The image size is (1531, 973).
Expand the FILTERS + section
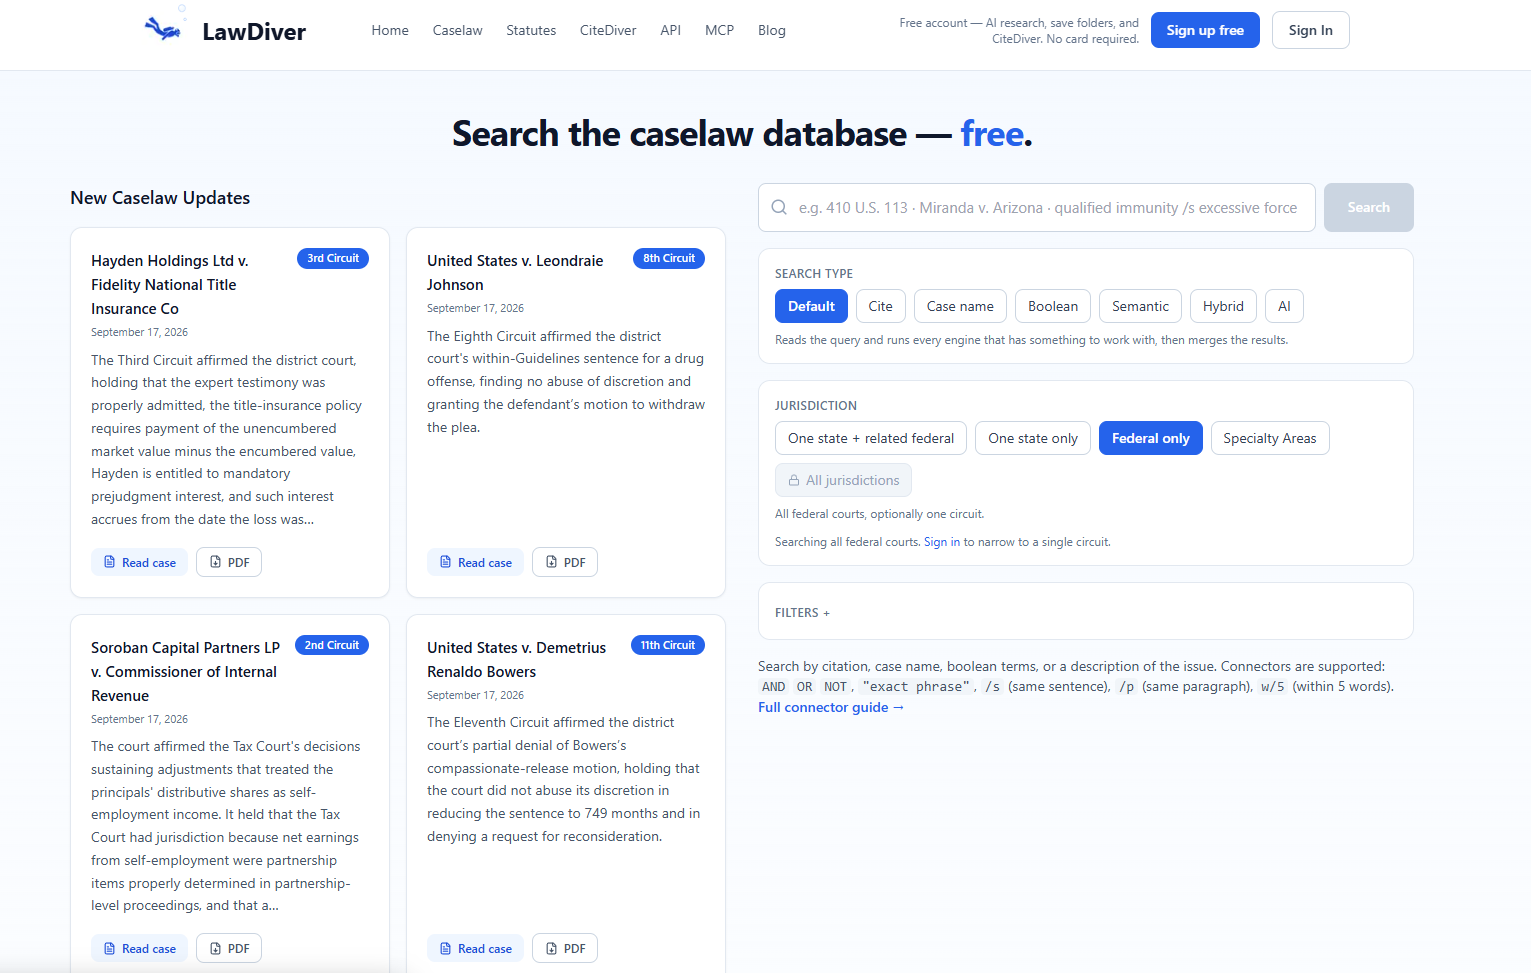[x=802, y=612]
